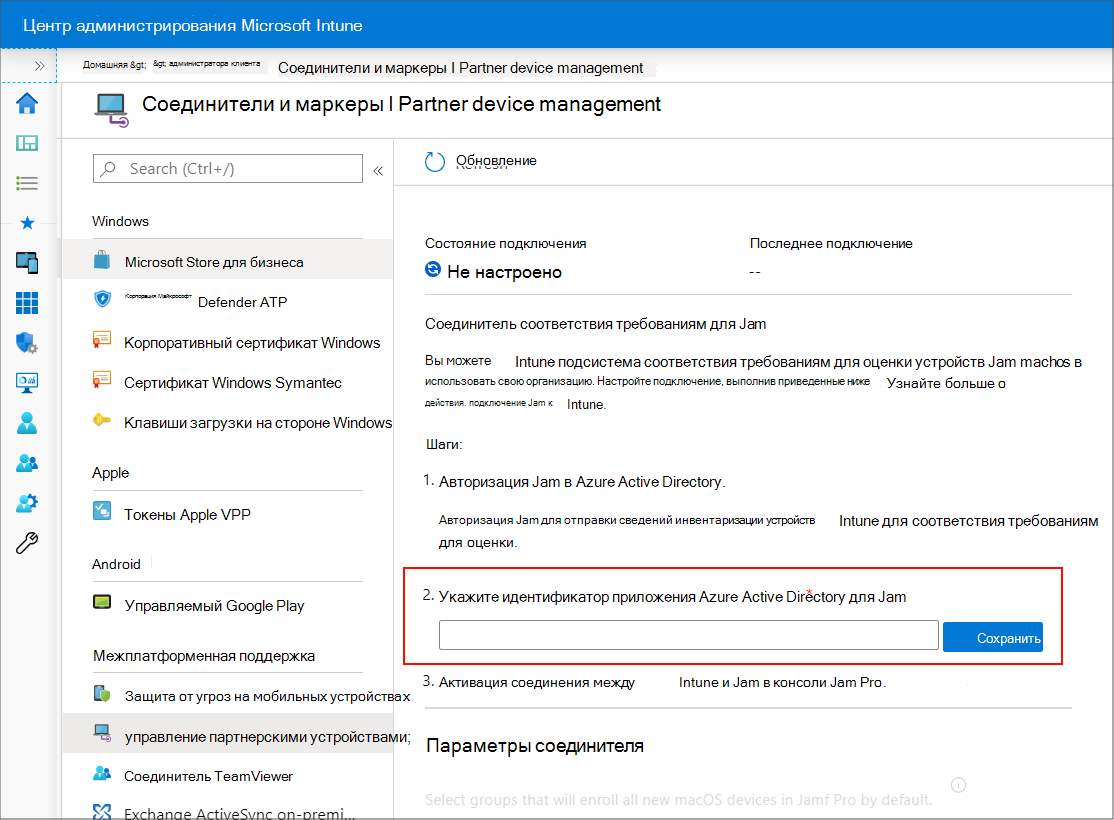
Task: Open the All services list icon
Action: click(27, 183)
